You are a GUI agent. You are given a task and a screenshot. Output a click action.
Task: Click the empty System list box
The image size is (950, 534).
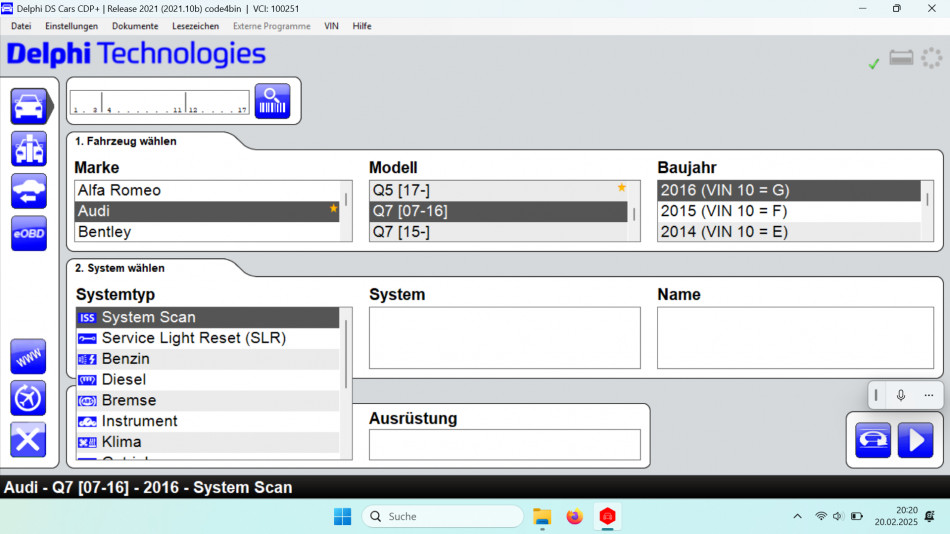point(505,338)
